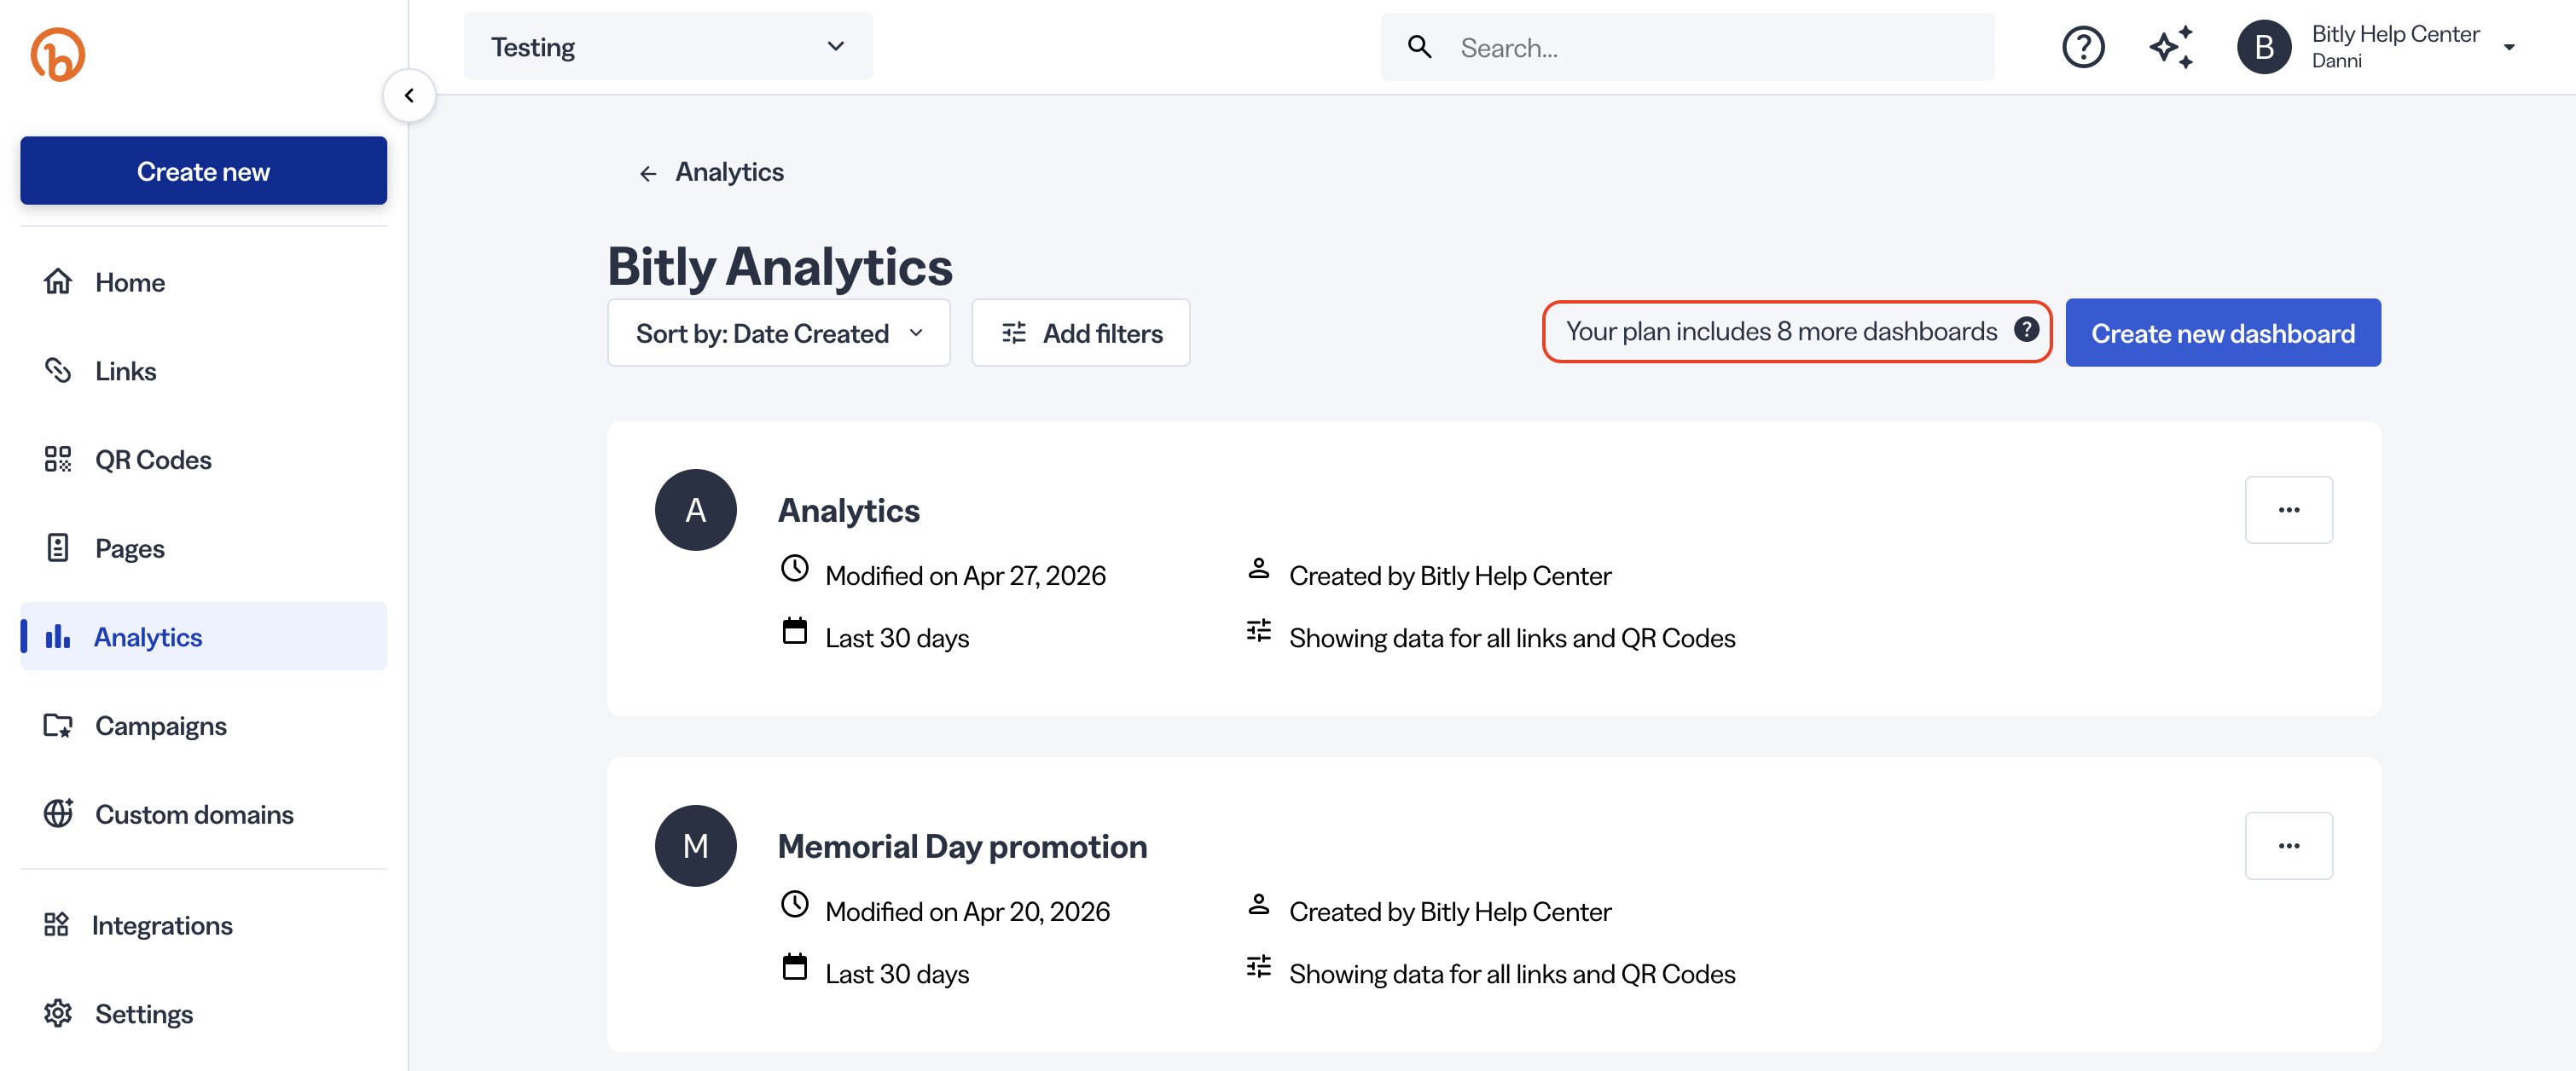Click the person icon on Analytics dashboard card
This screenshot has width=2576, height=1071.
[1259, 568]
